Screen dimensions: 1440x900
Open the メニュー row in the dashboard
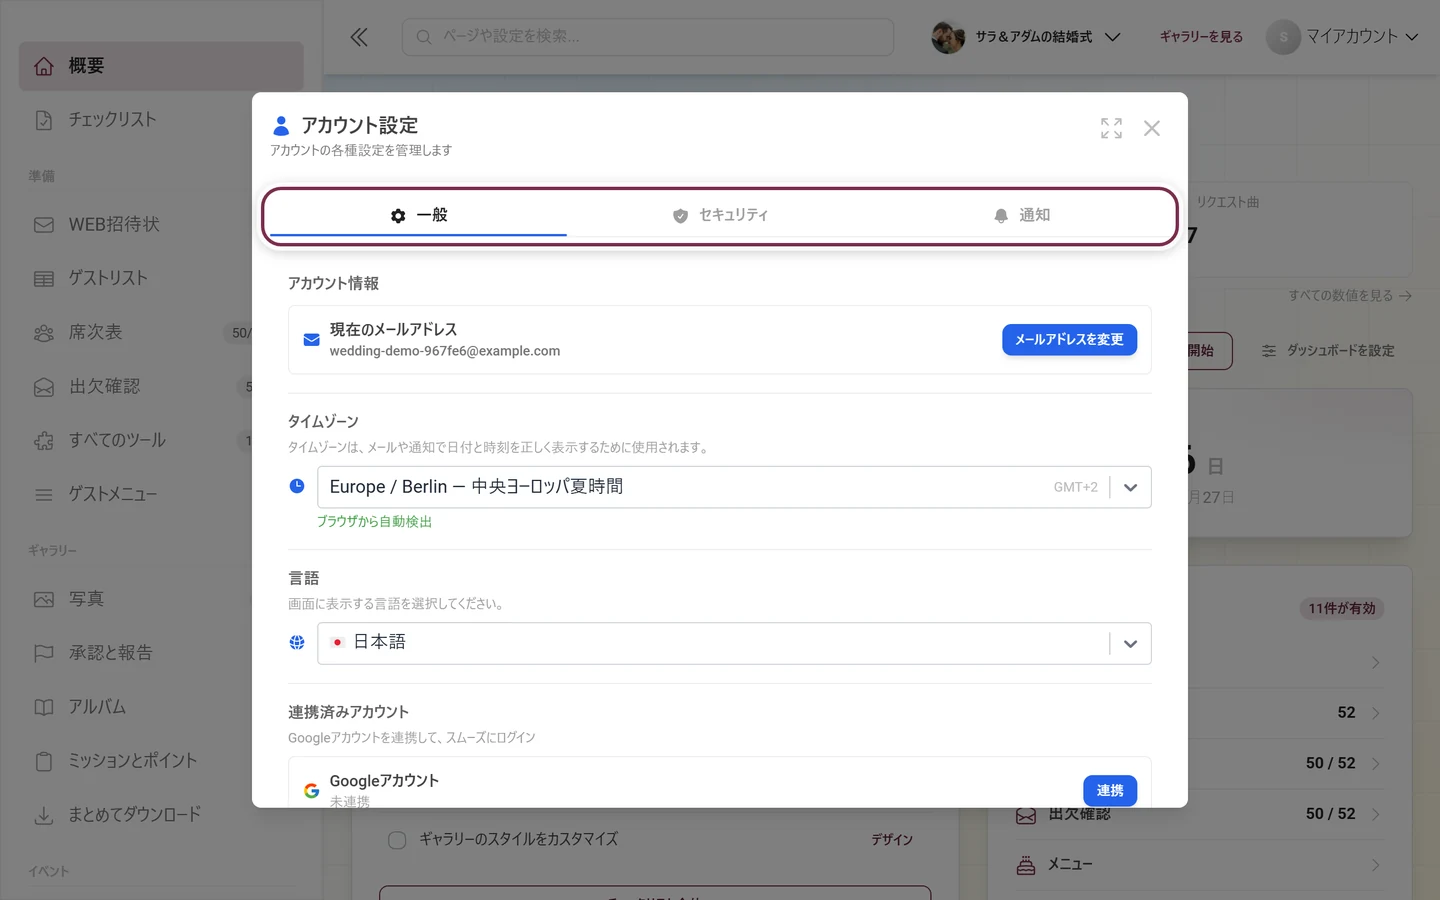[1200, 865]
